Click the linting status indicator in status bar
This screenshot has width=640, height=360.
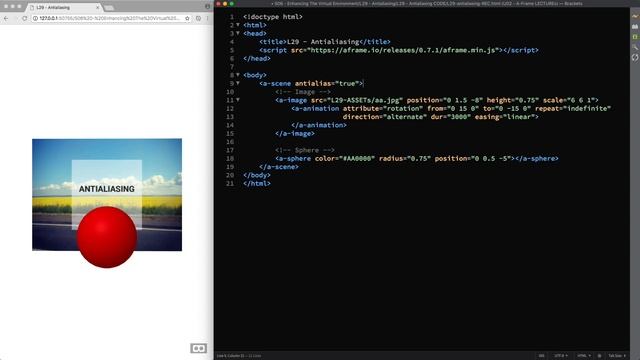[599, 356]
